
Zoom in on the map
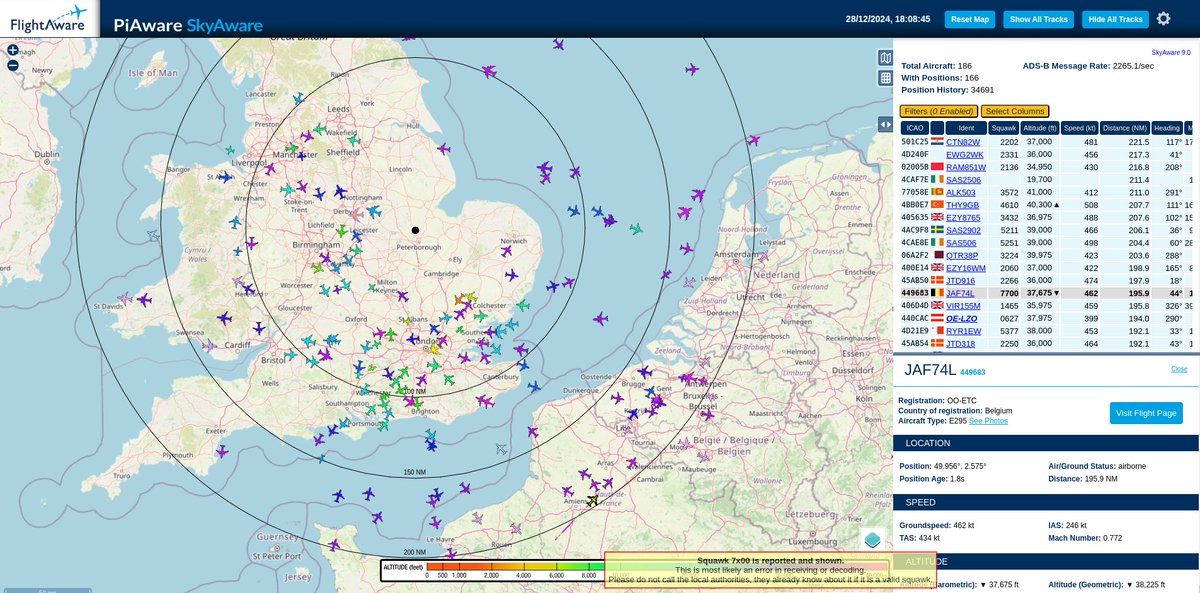click(x=13, y=50)
